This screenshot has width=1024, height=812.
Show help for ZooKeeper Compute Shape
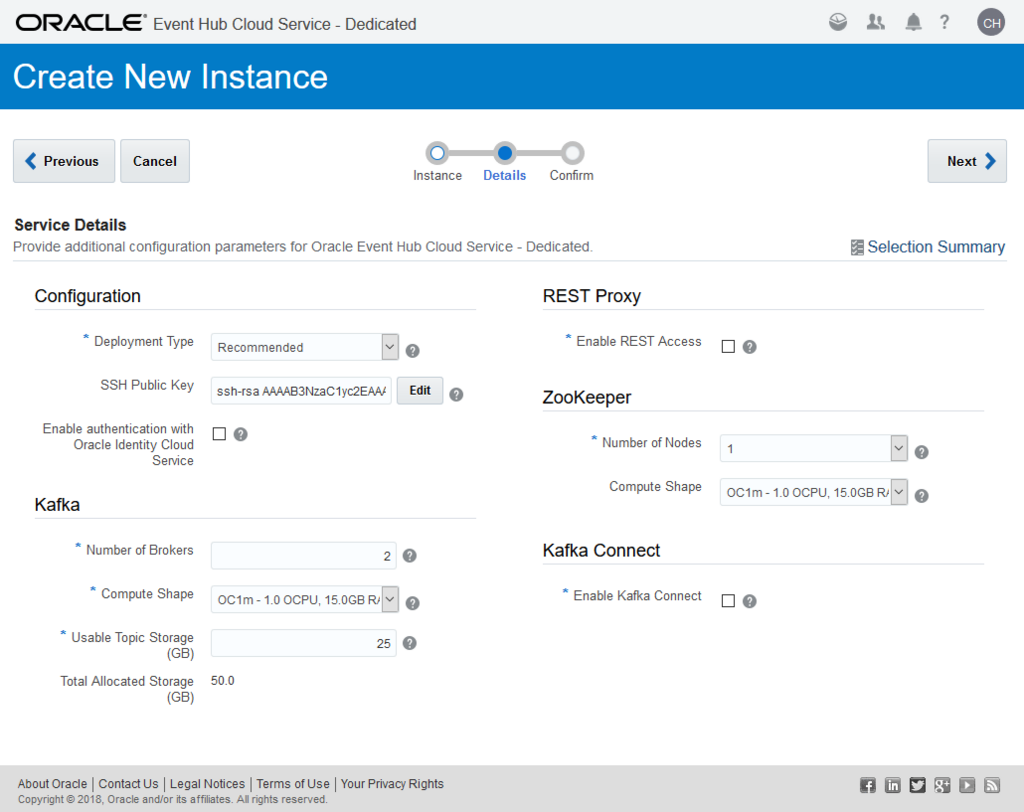coord(921,496)
